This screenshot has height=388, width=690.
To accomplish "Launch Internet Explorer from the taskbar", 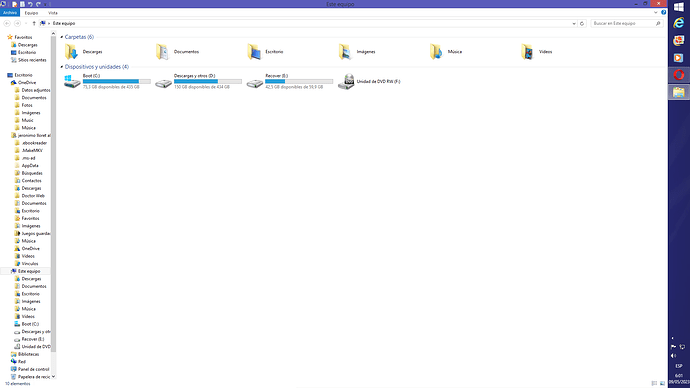I will pyautogui.click(x=679, y=23).
